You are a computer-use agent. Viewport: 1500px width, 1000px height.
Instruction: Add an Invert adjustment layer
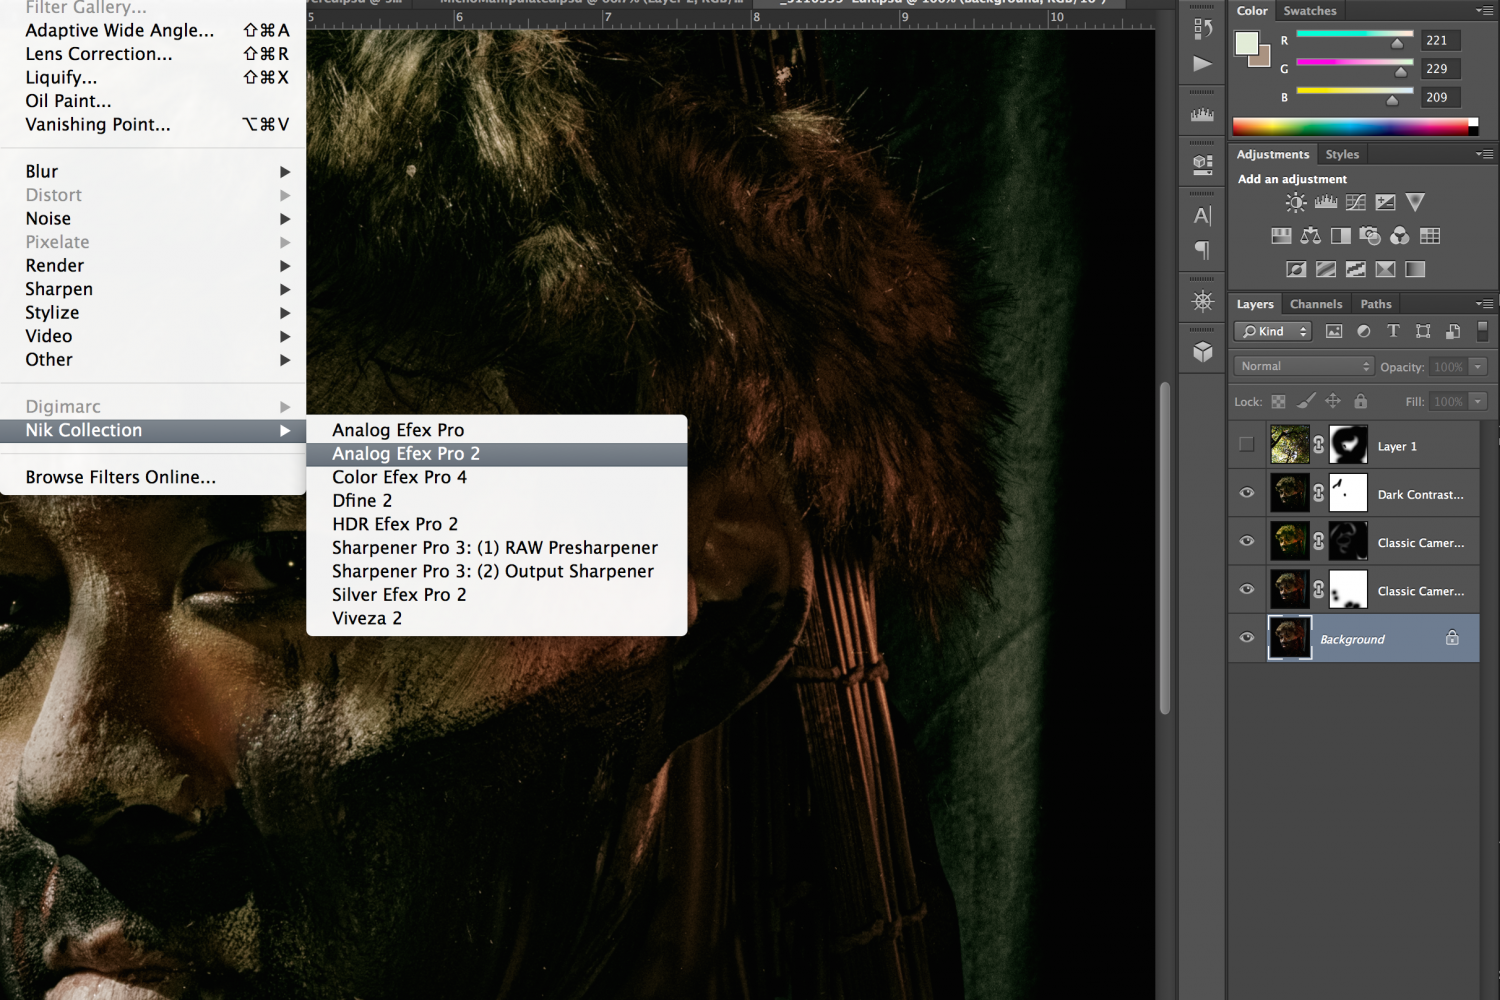(x=1296, y=269)
